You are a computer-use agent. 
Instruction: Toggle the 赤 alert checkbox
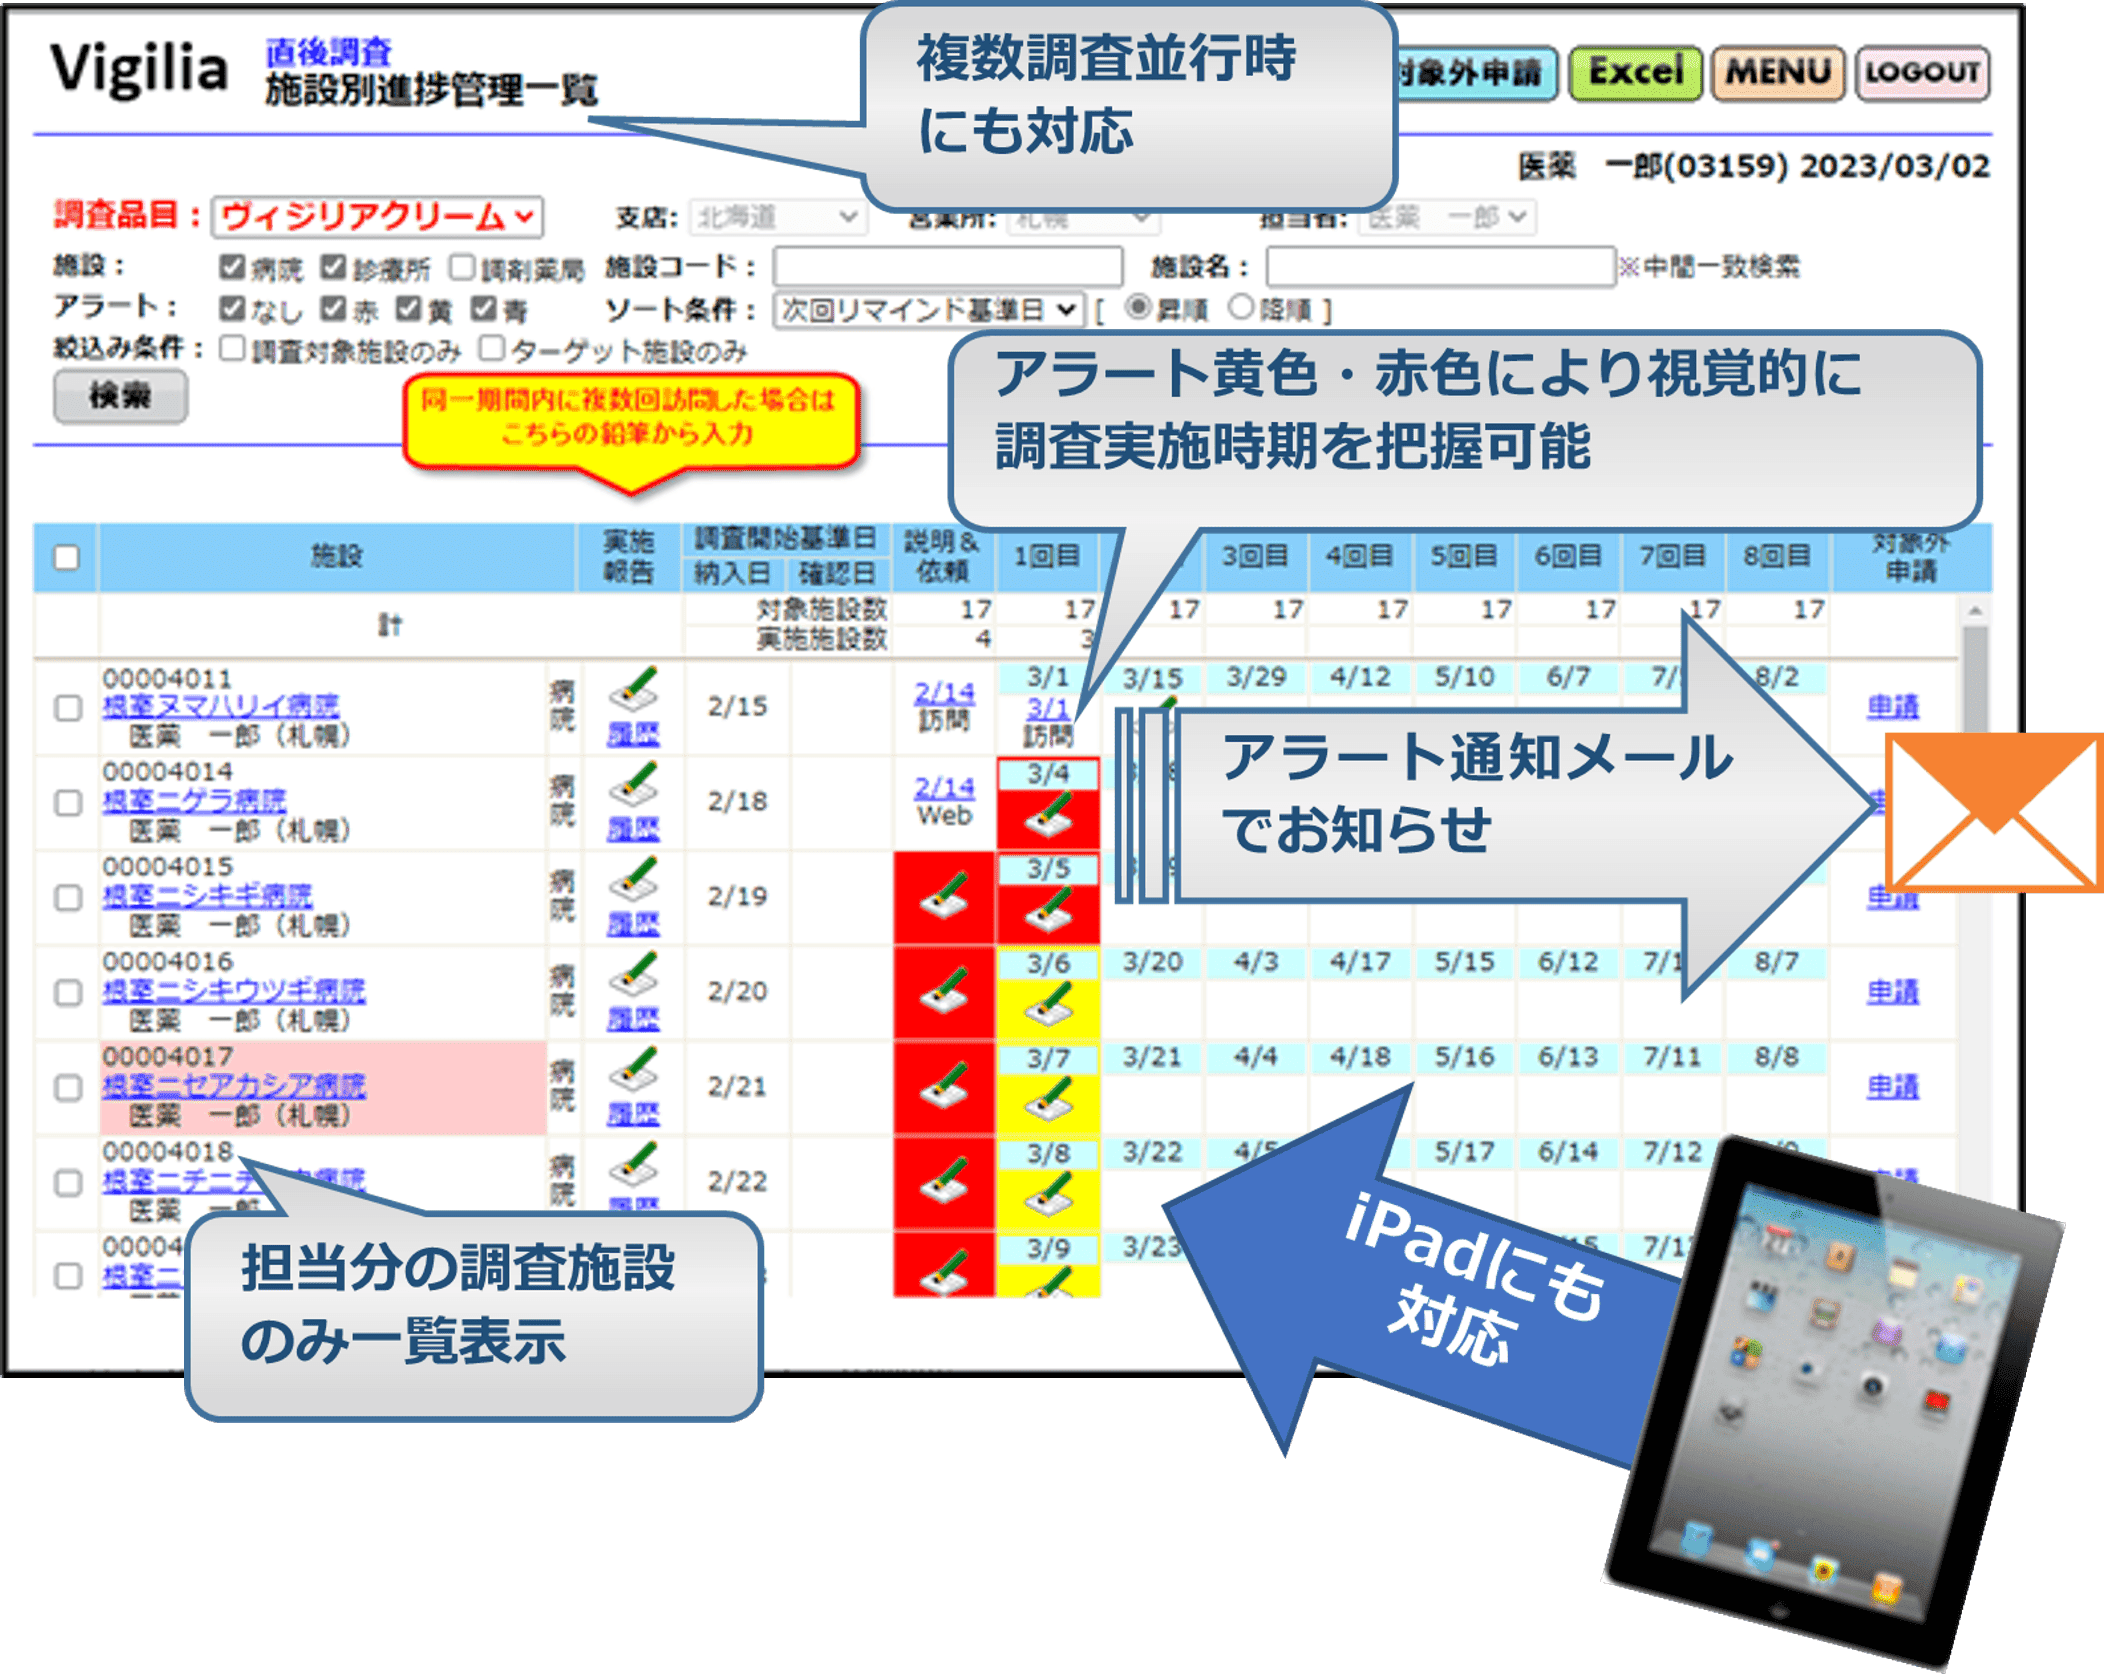333,309
